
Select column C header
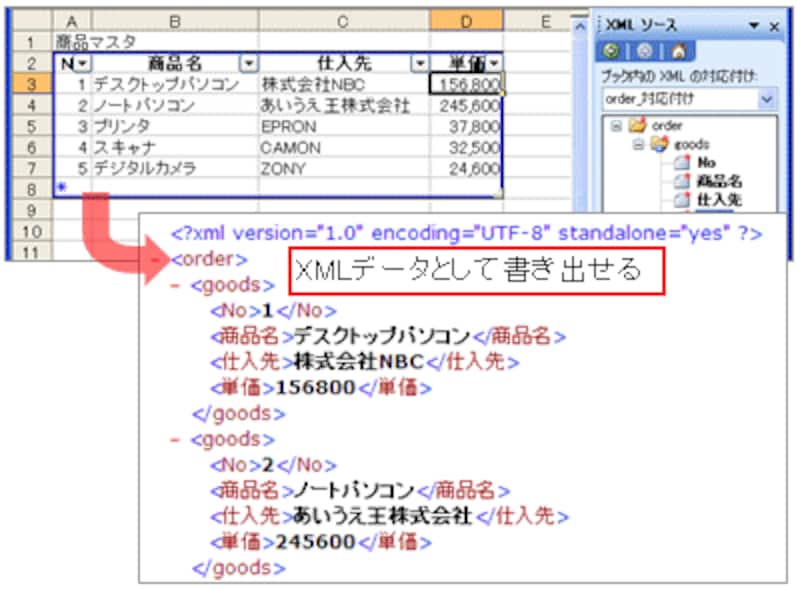pos(343,21)
